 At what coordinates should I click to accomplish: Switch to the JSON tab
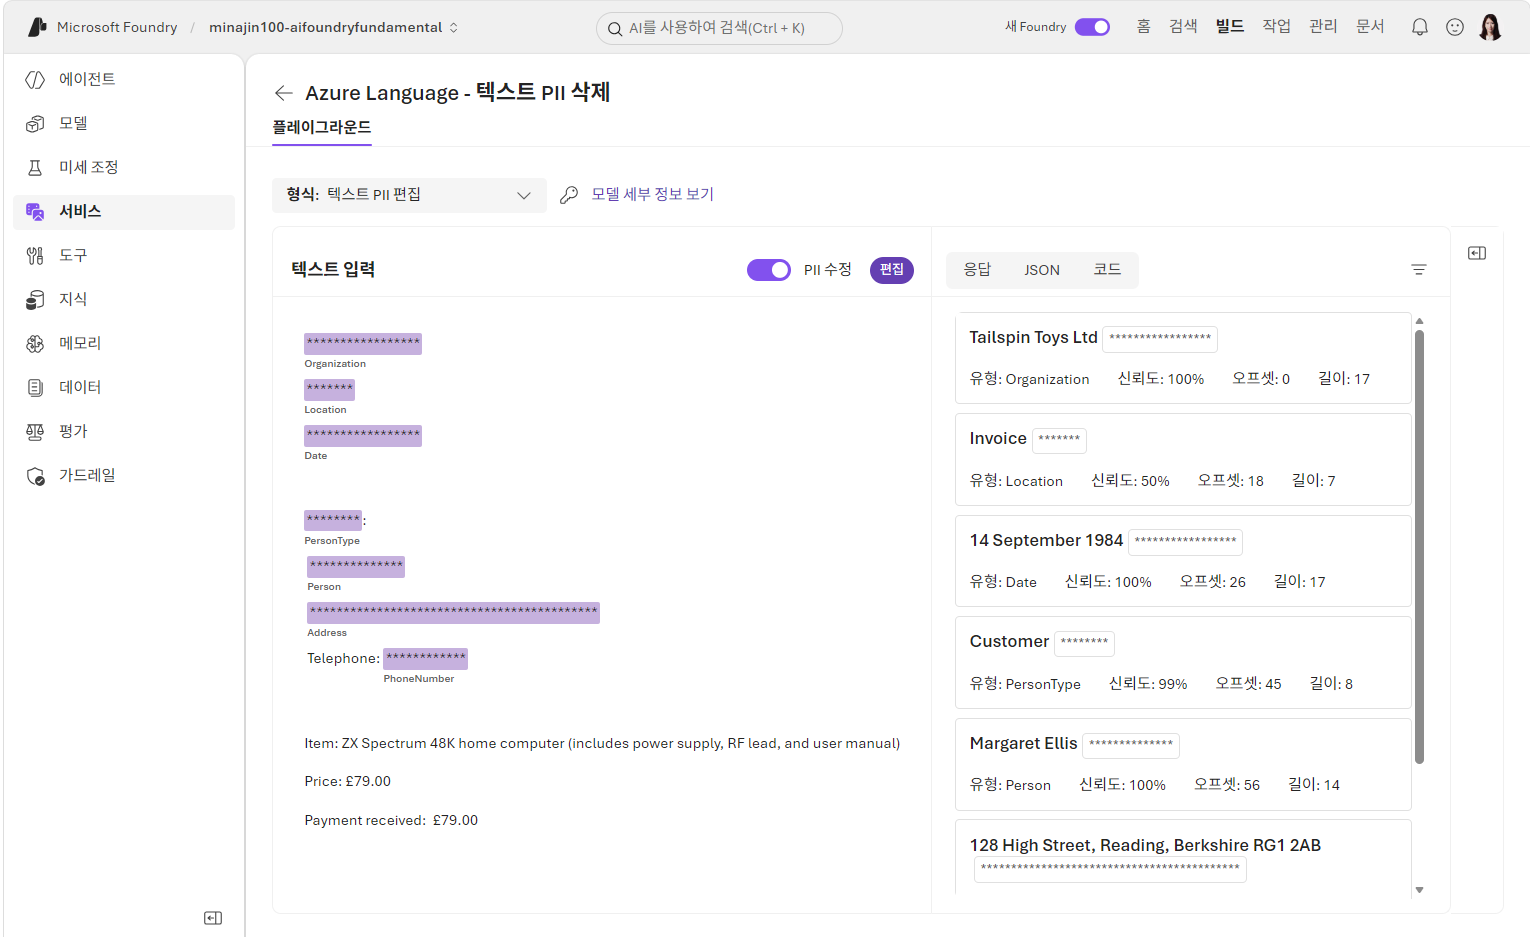point(1042,270)
